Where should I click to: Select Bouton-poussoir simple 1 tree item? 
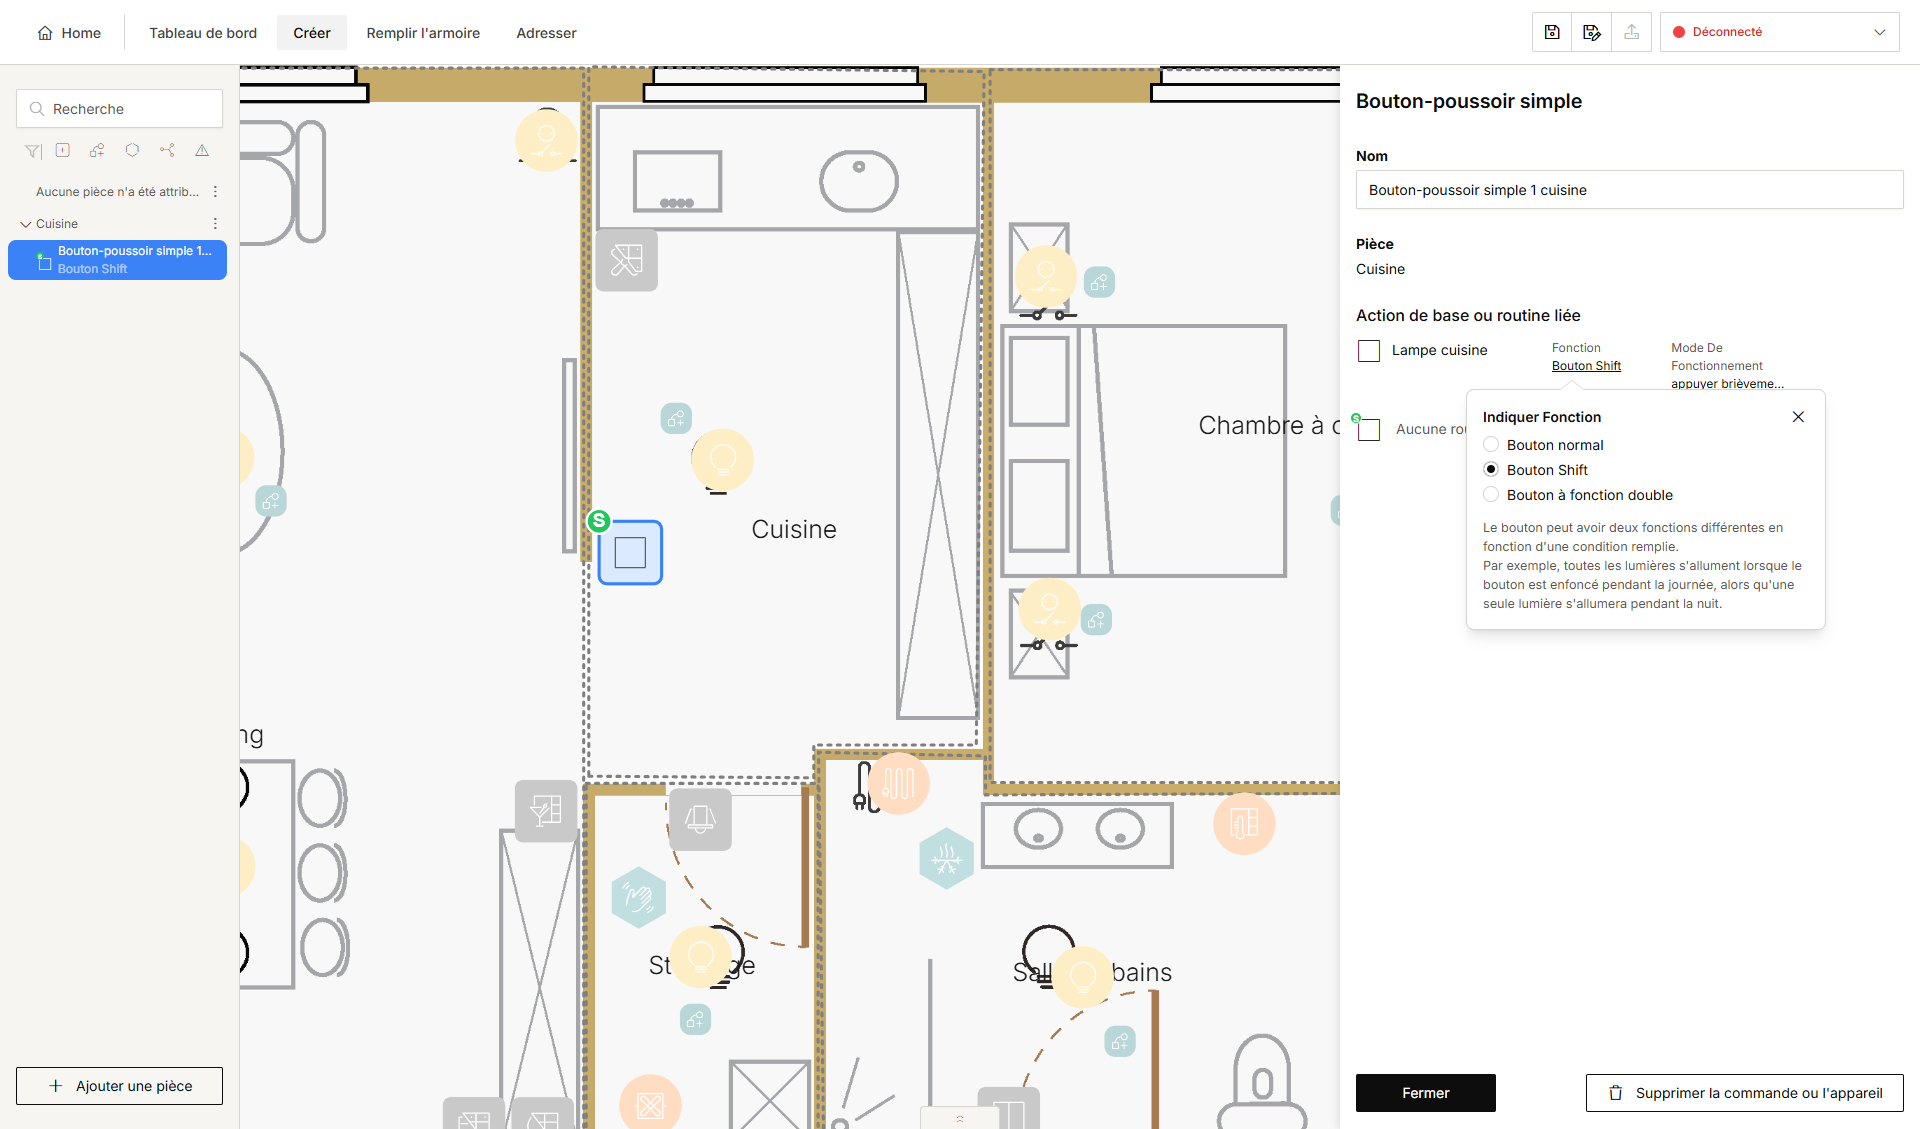coord(118,260)
